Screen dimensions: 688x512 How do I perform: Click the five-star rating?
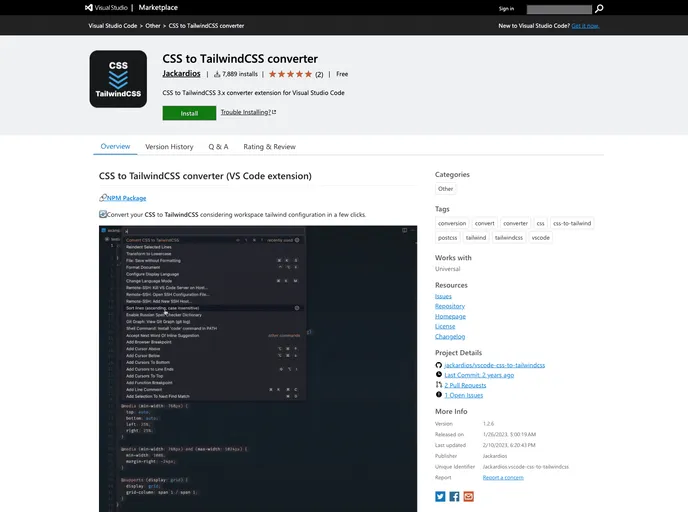pyautogui.click(x=290, y=74)
